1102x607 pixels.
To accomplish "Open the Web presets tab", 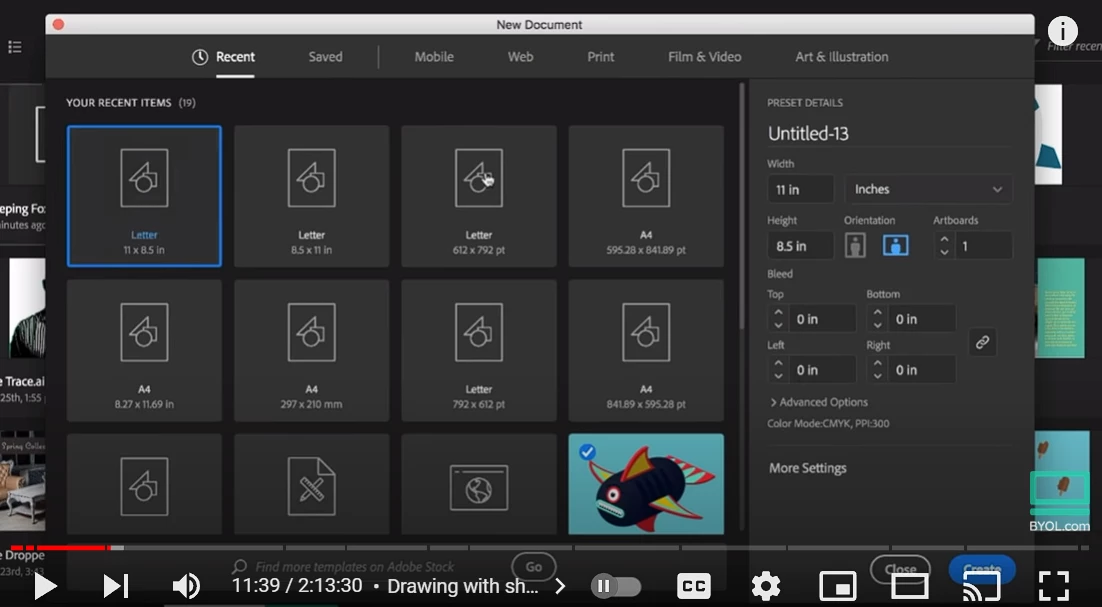I will 520,57.
